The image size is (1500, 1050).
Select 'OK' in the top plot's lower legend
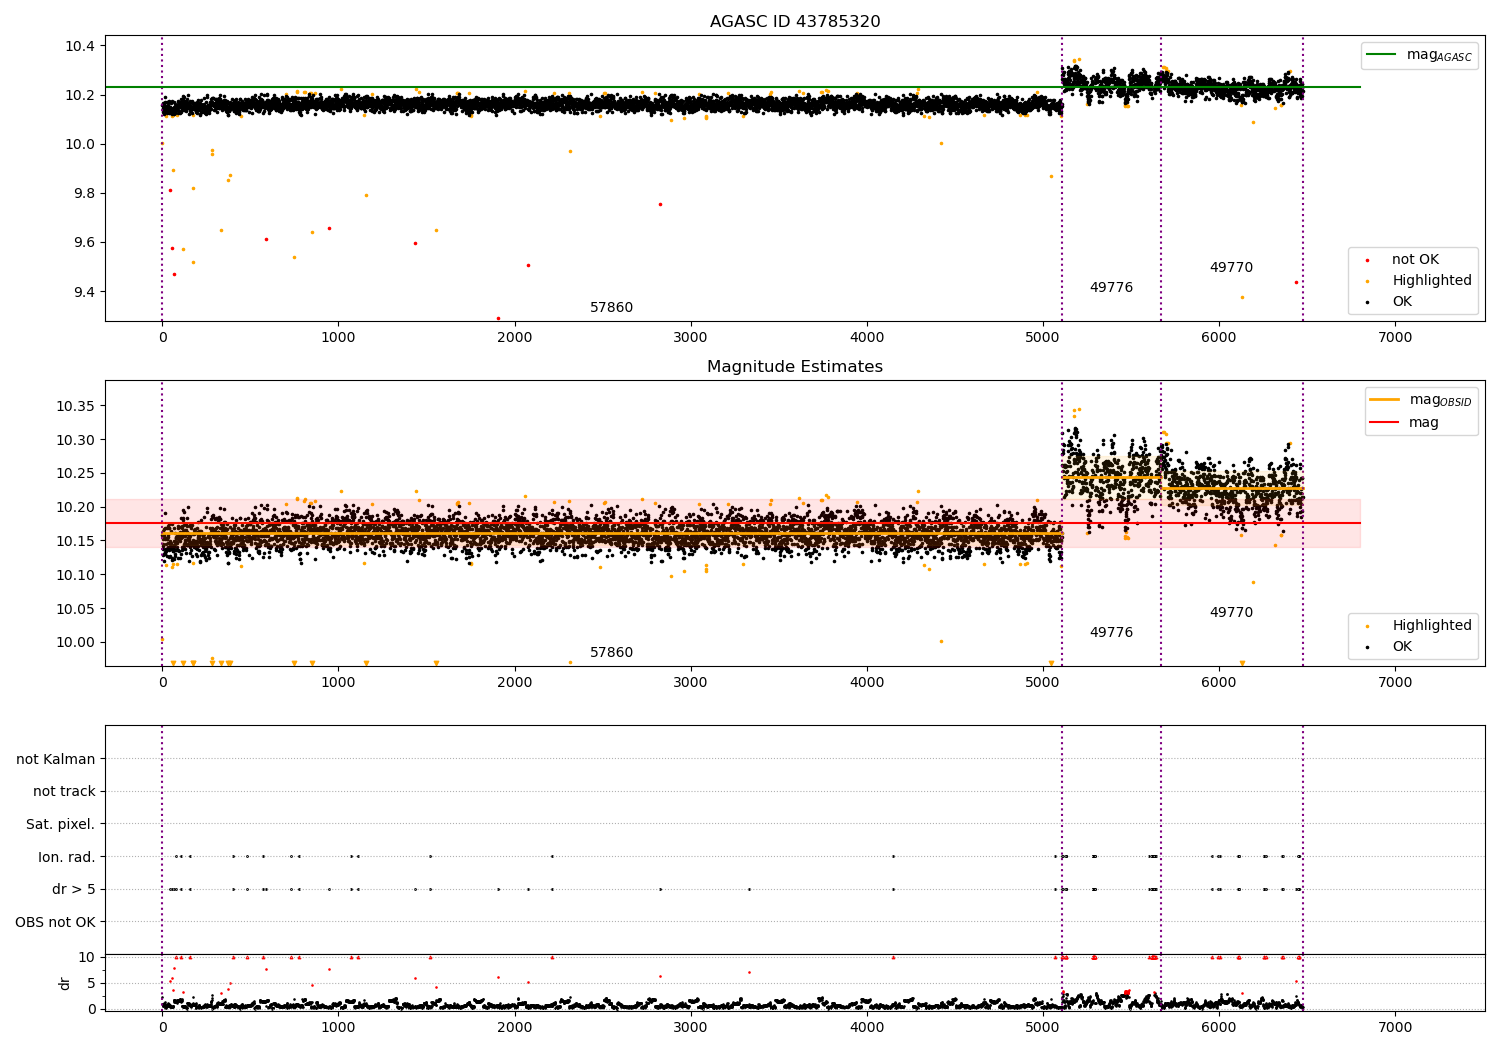(1402, 302)
